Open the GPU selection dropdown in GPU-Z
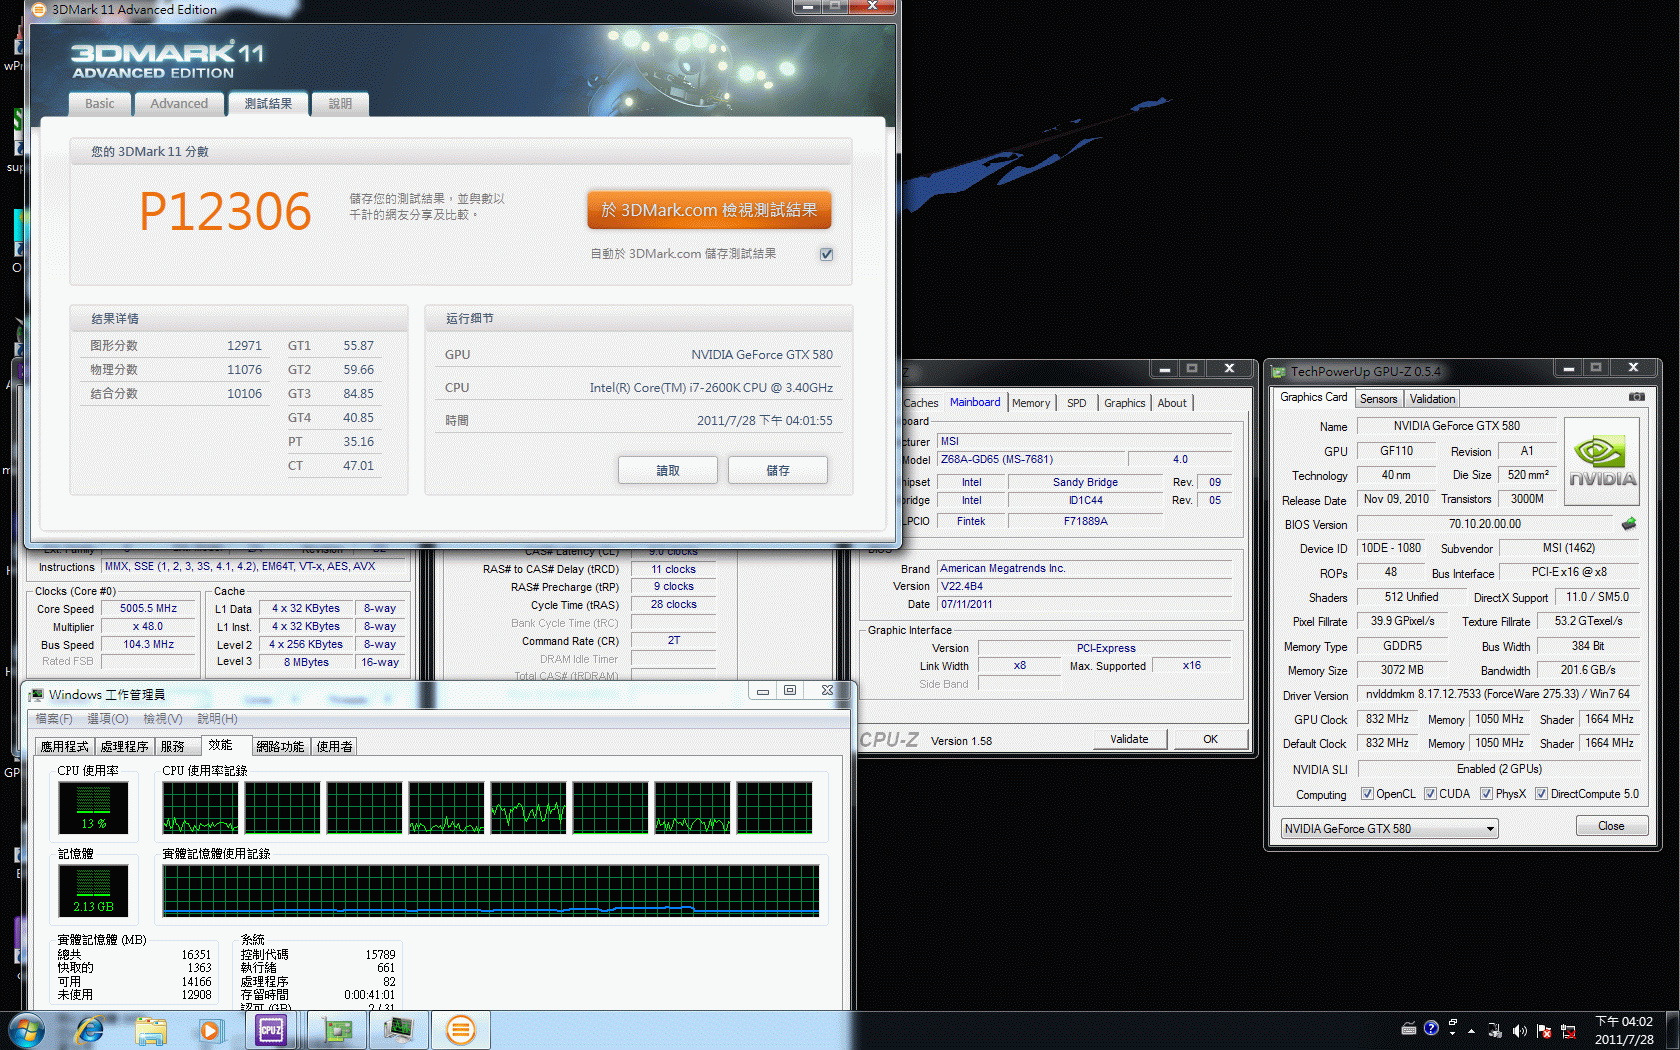Screen dimensions: 1680x1050 tap(1389, 828)
